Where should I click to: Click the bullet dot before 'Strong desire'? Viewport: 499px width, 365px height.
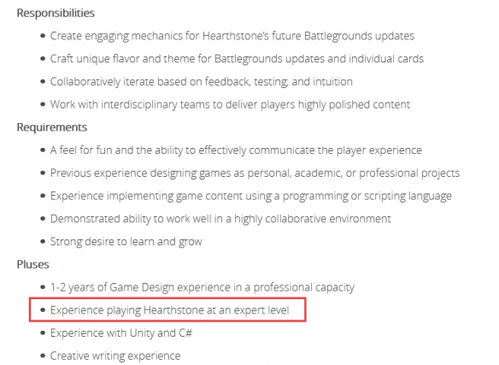click(42, 241)
